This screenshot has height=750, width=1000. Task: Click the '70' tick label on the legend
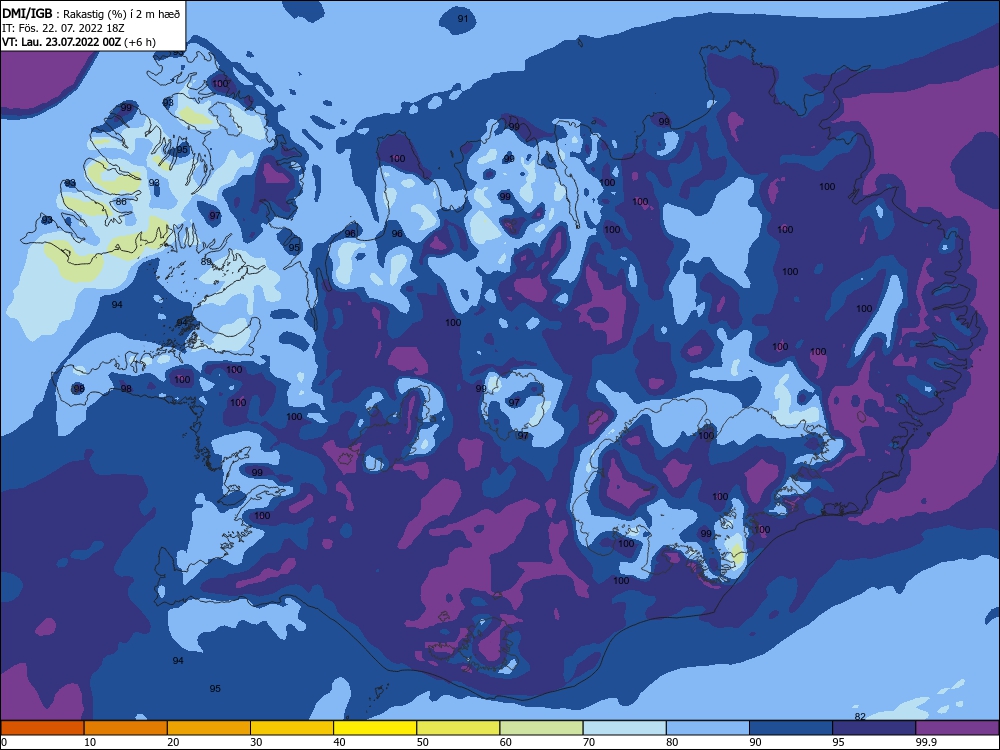(589, 742)
